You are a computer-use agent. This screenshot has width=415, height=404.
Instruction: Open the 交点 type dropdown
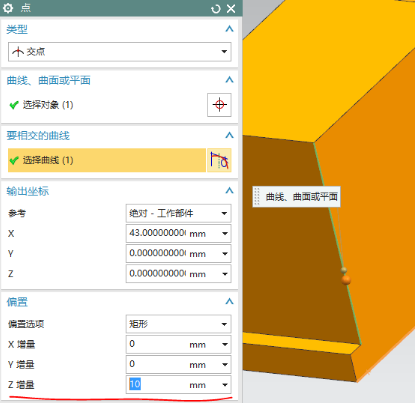tap(120, 52)
